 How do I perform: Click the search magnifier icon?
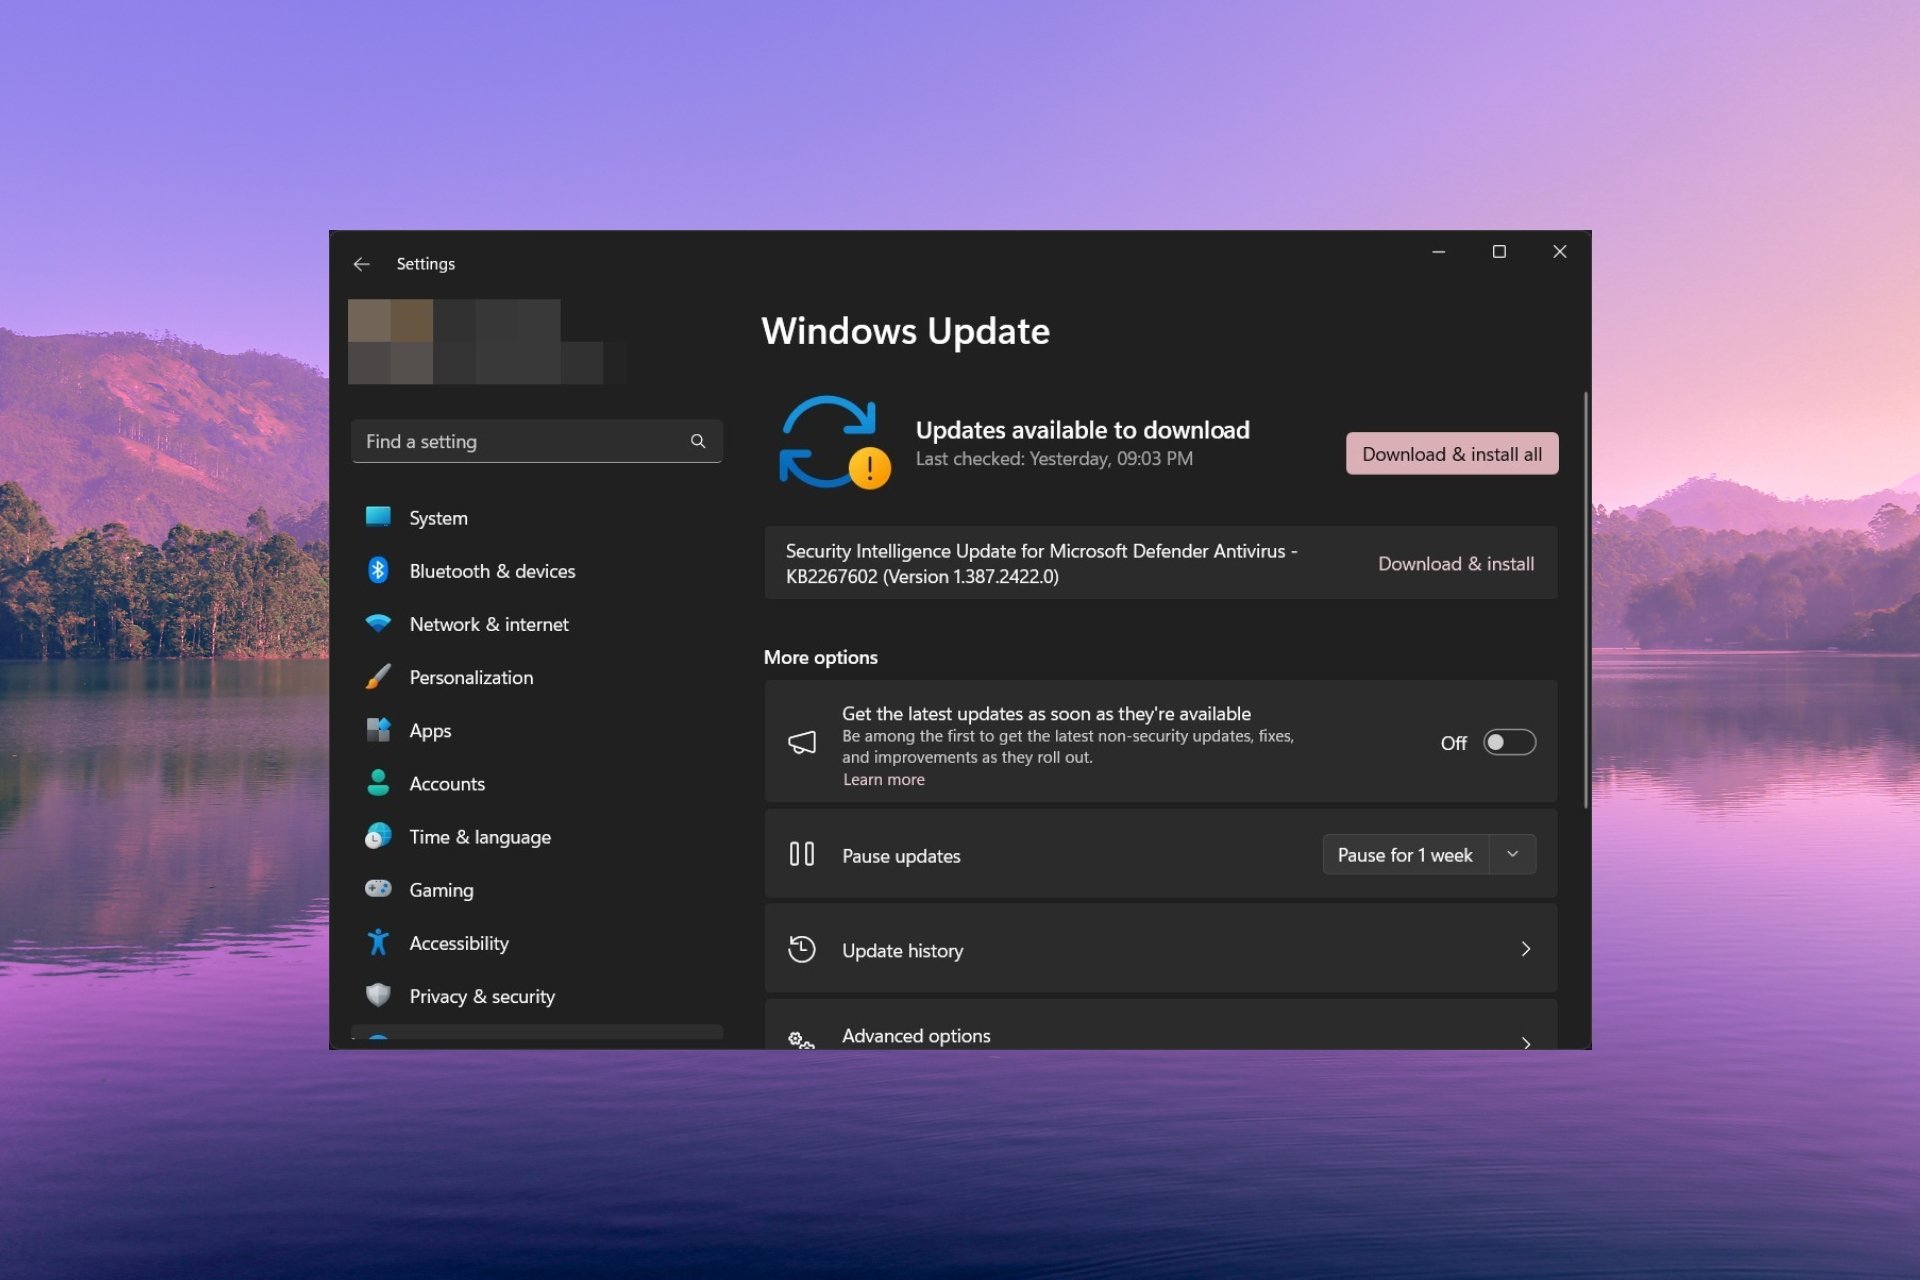(698, 441)
